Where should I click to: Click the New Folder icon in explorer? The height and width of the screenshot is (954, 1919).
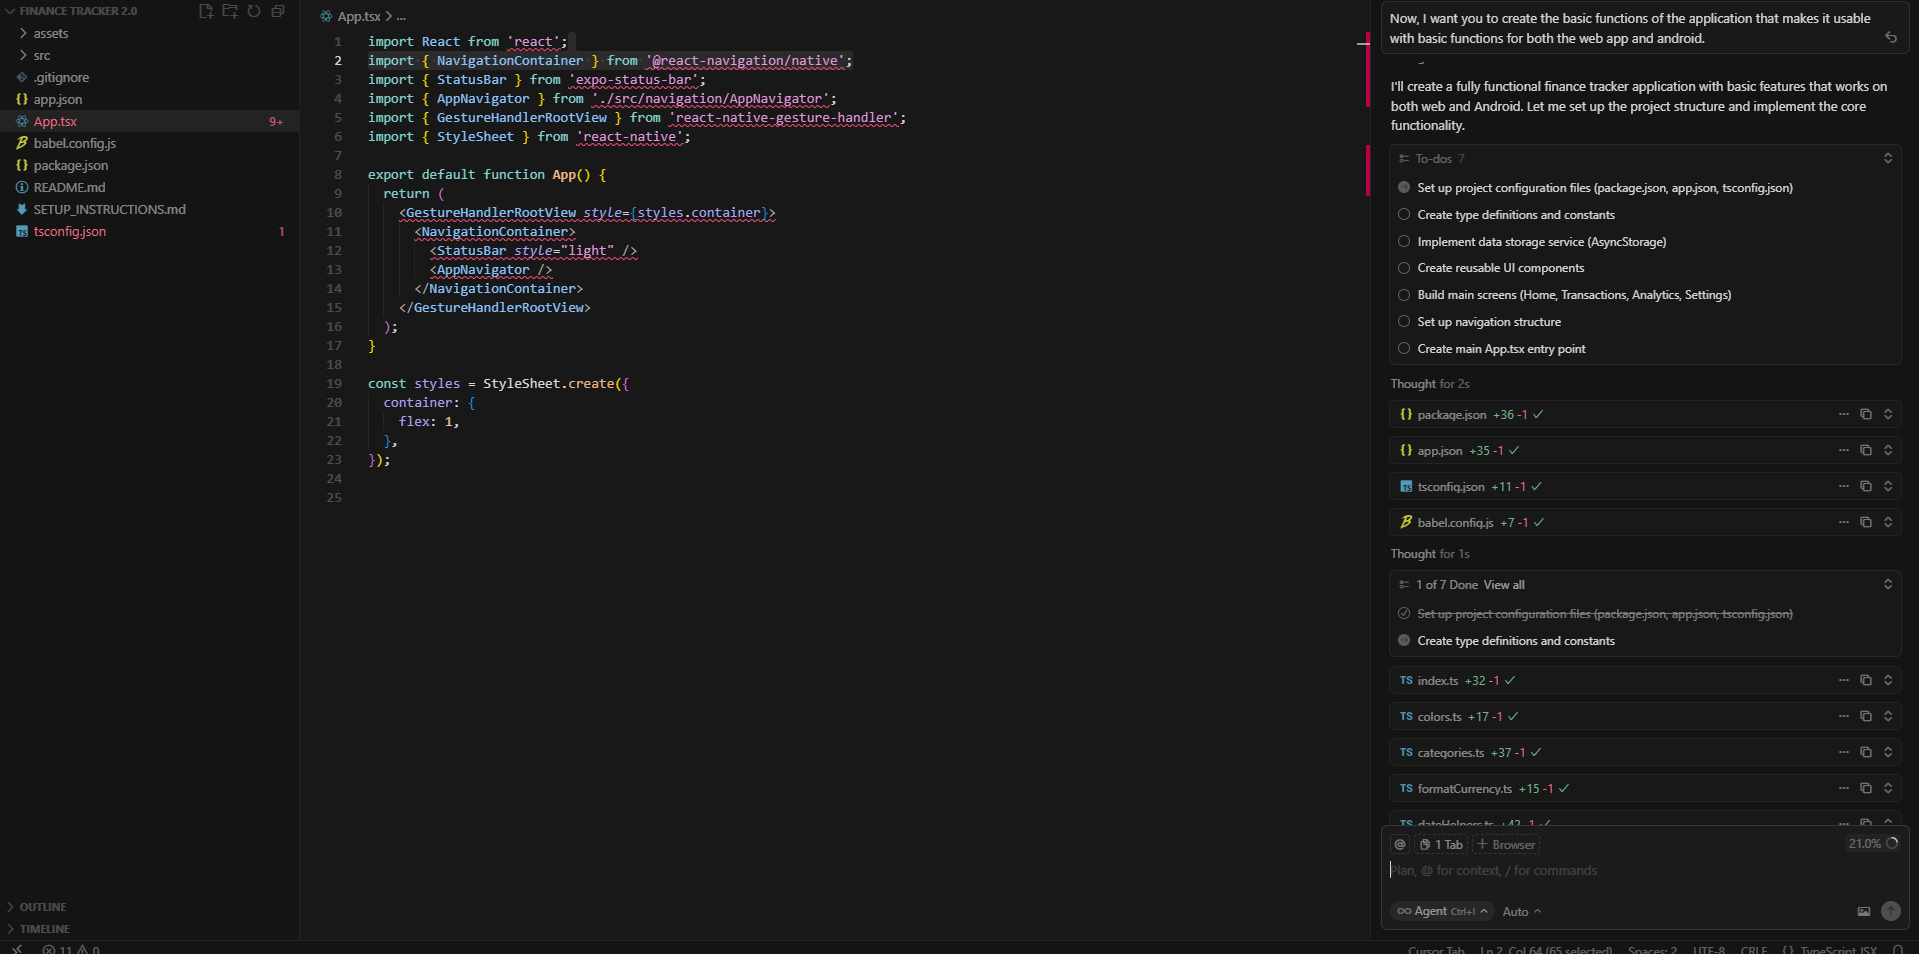point(230,11)
